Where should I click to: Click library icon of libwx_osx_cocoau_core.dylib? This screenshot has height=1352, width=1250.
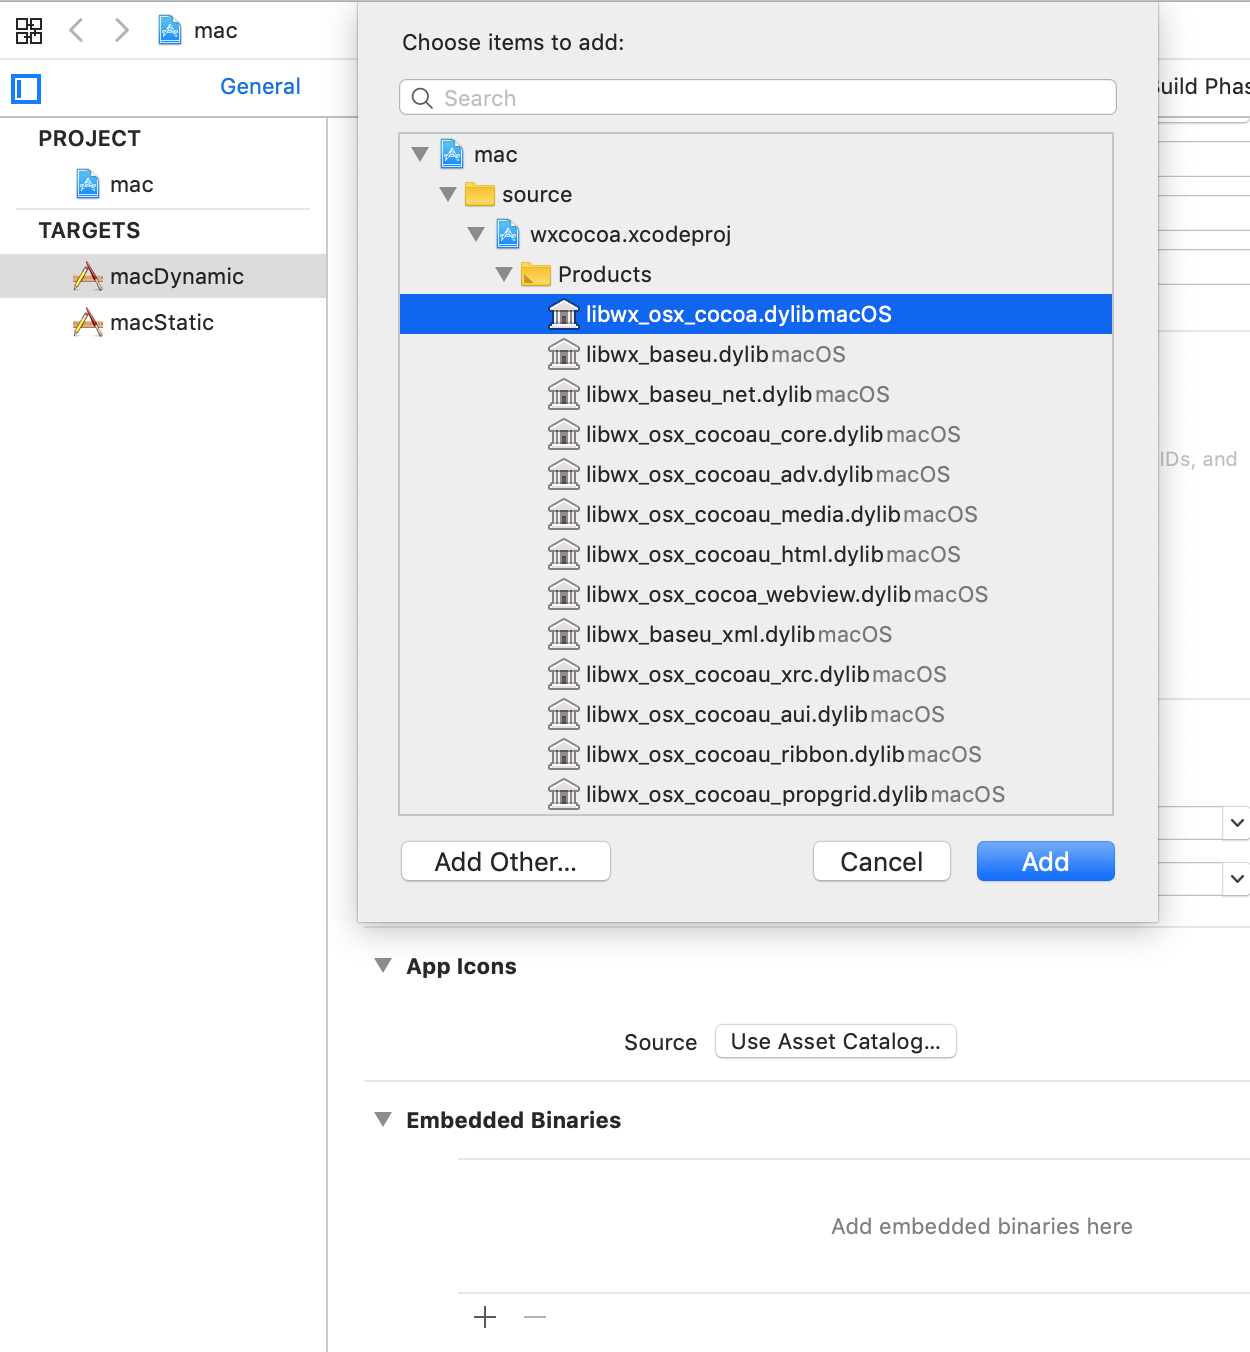[564, 434]
